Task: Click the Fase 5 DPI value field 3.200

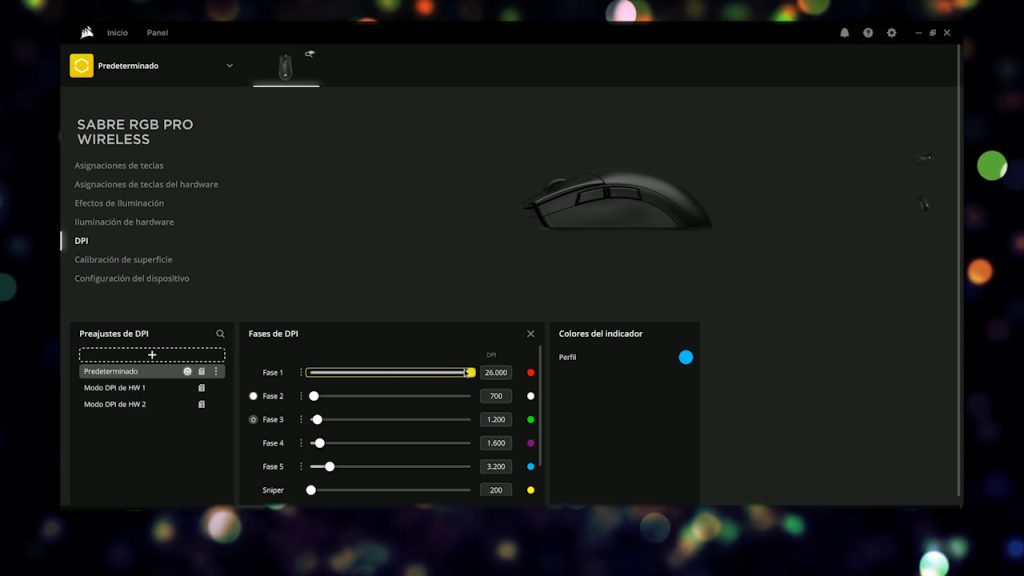Action: pos(496,466)
